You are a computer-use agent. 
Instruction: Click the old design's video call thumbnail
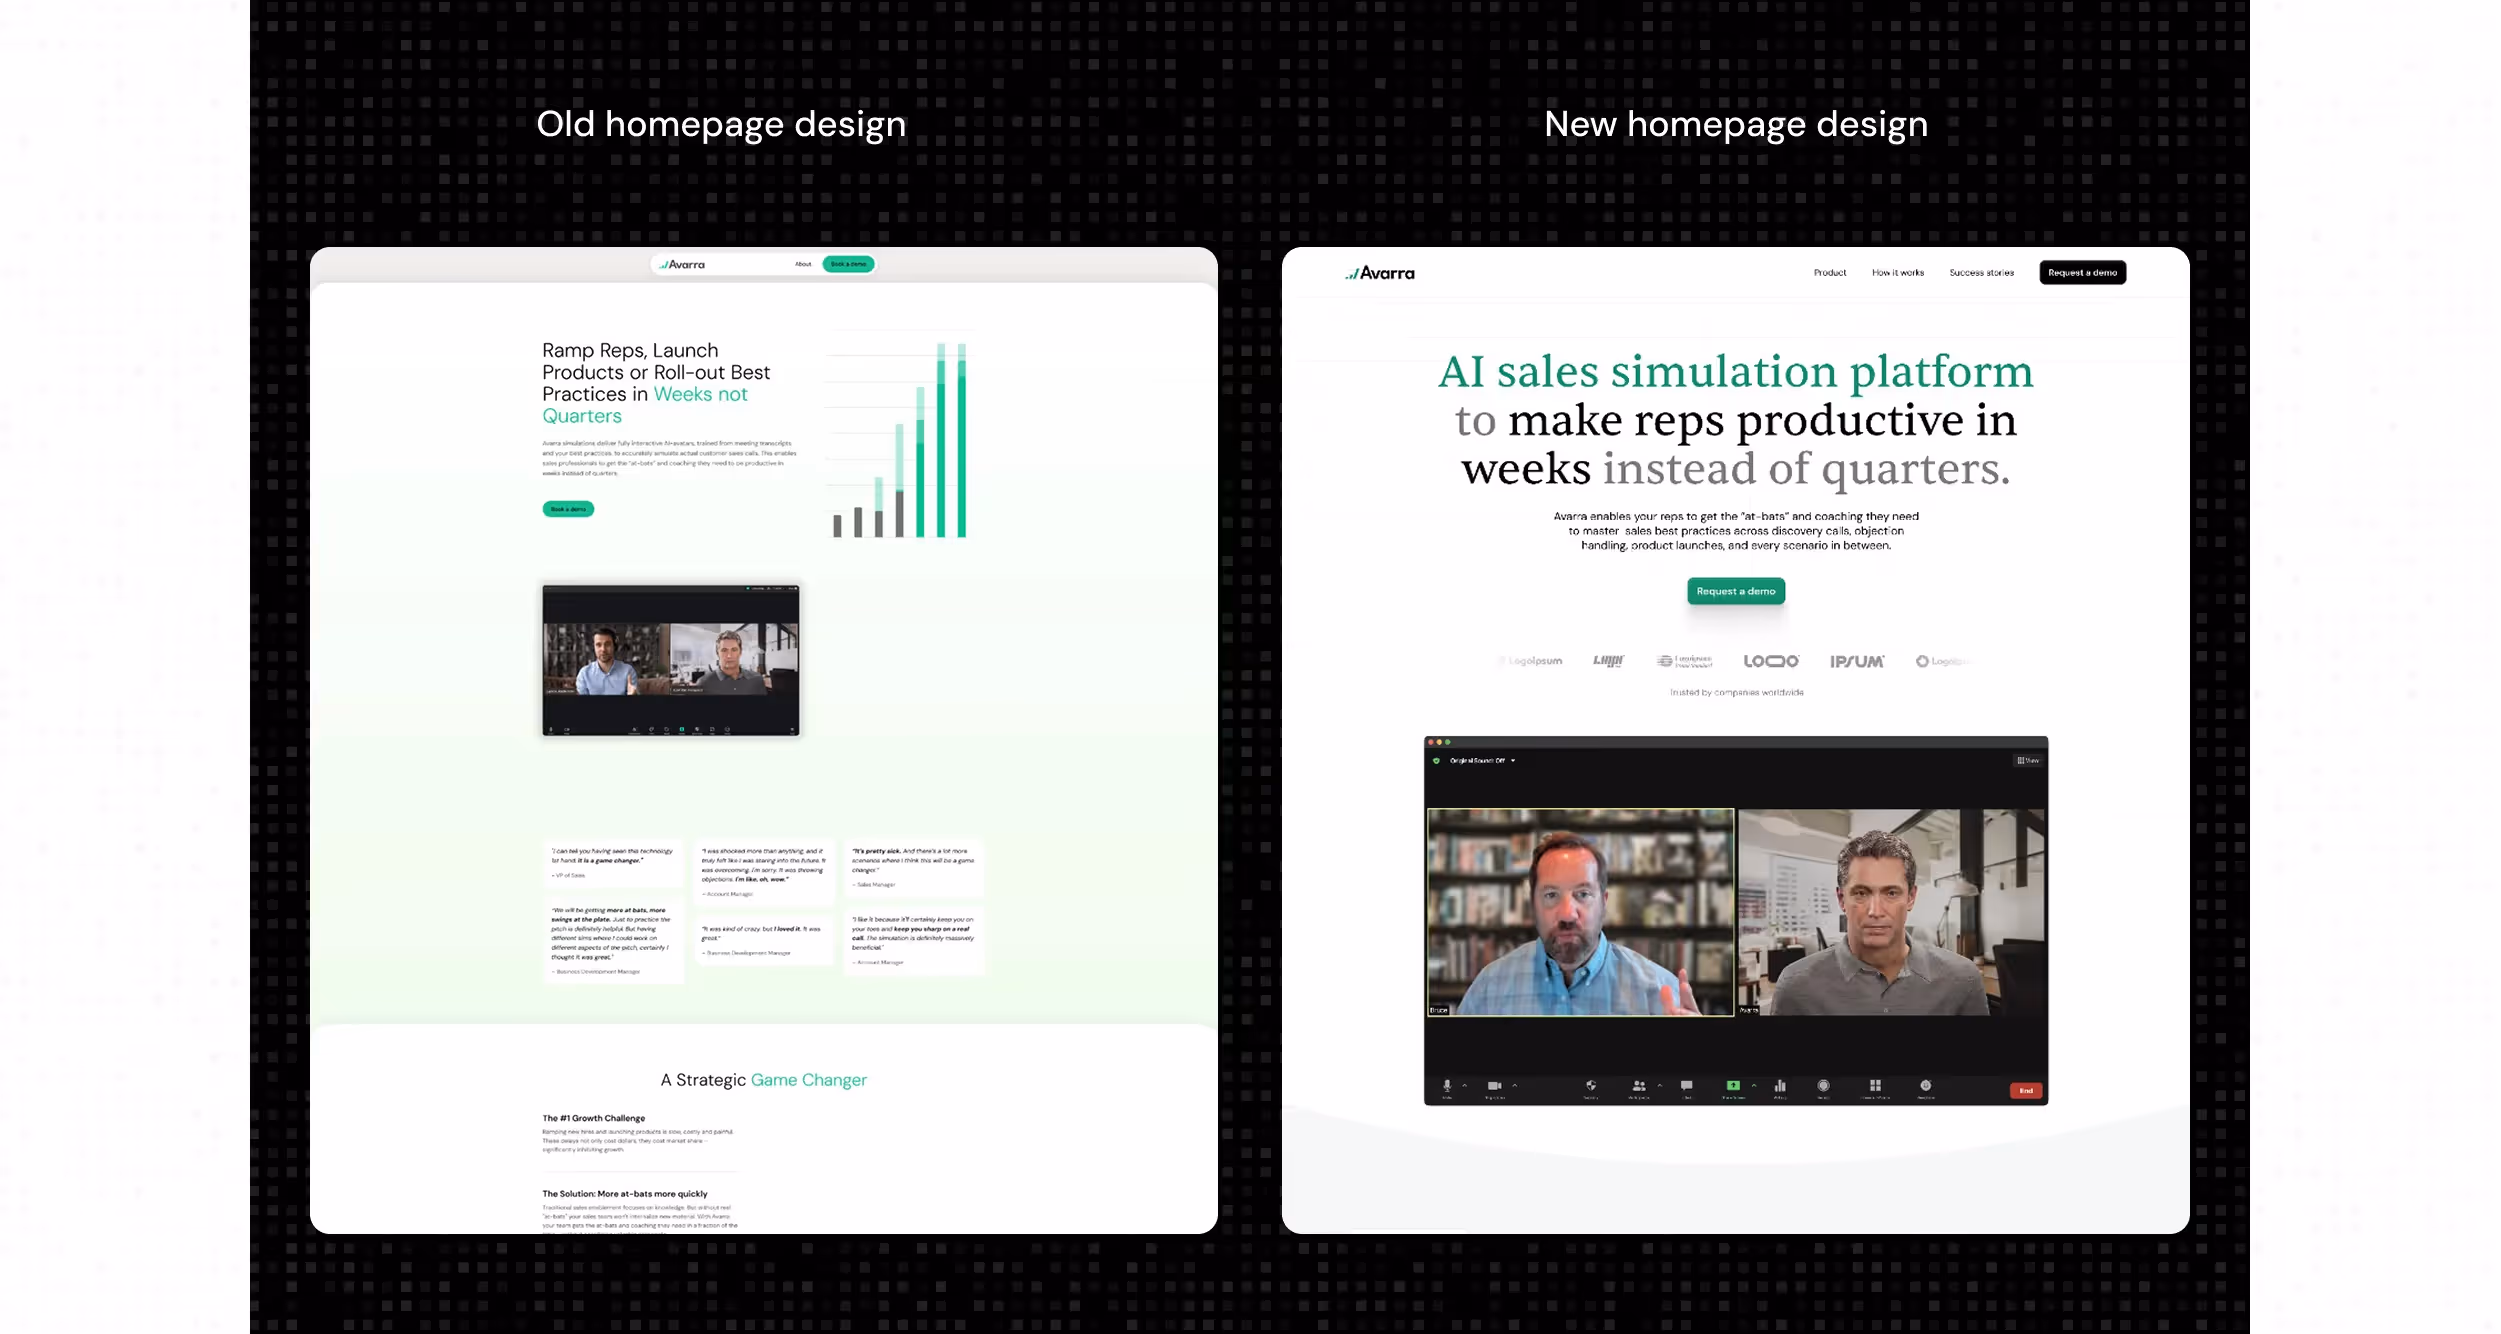point(670,661)
